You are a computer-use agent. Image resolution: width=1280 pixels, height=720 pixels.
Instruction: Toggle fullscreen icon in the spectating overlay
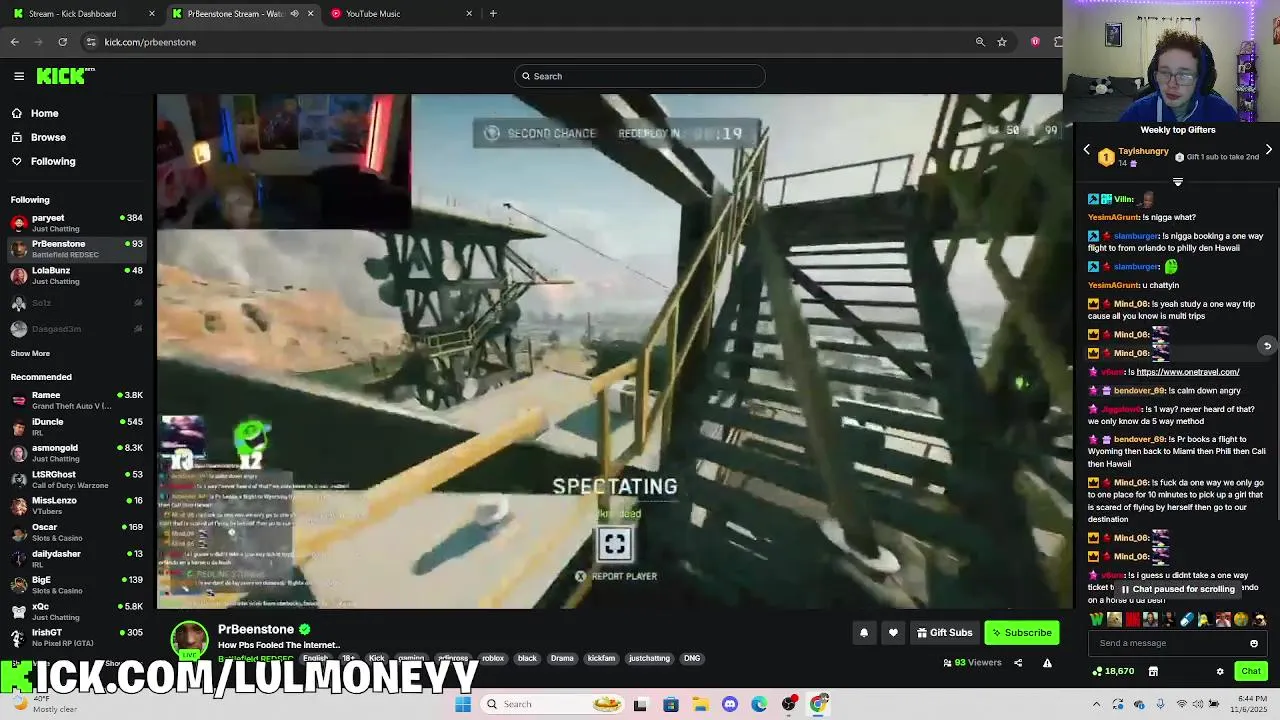tap(615, 544)
